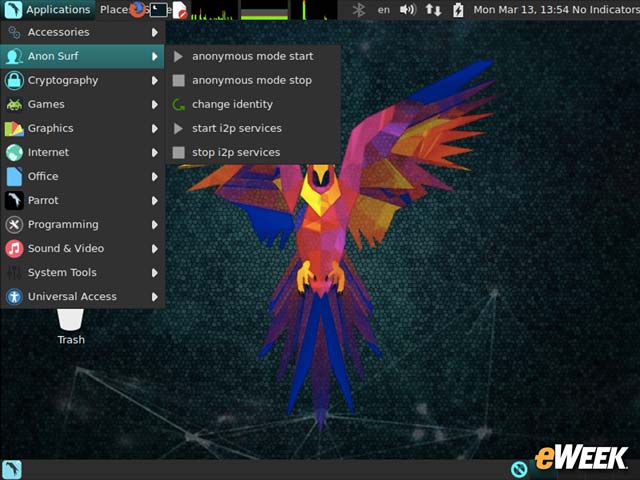Click the System Tools sliders icon

click(14, 273)
